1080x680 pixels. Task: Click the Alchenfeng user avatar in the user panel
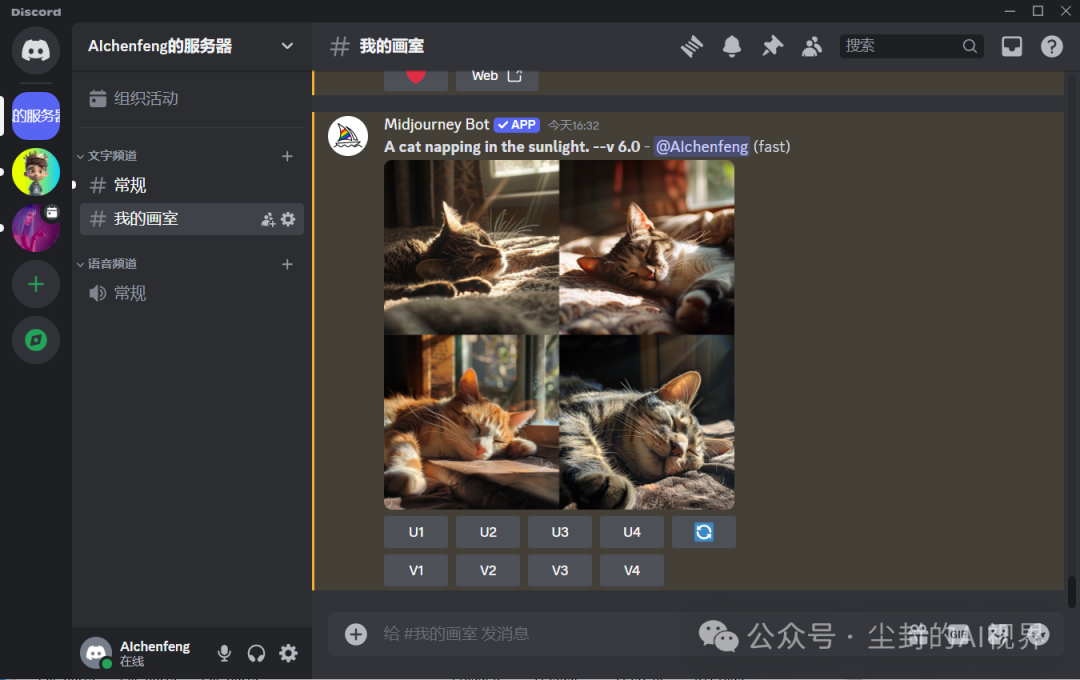tap(96, 653)
